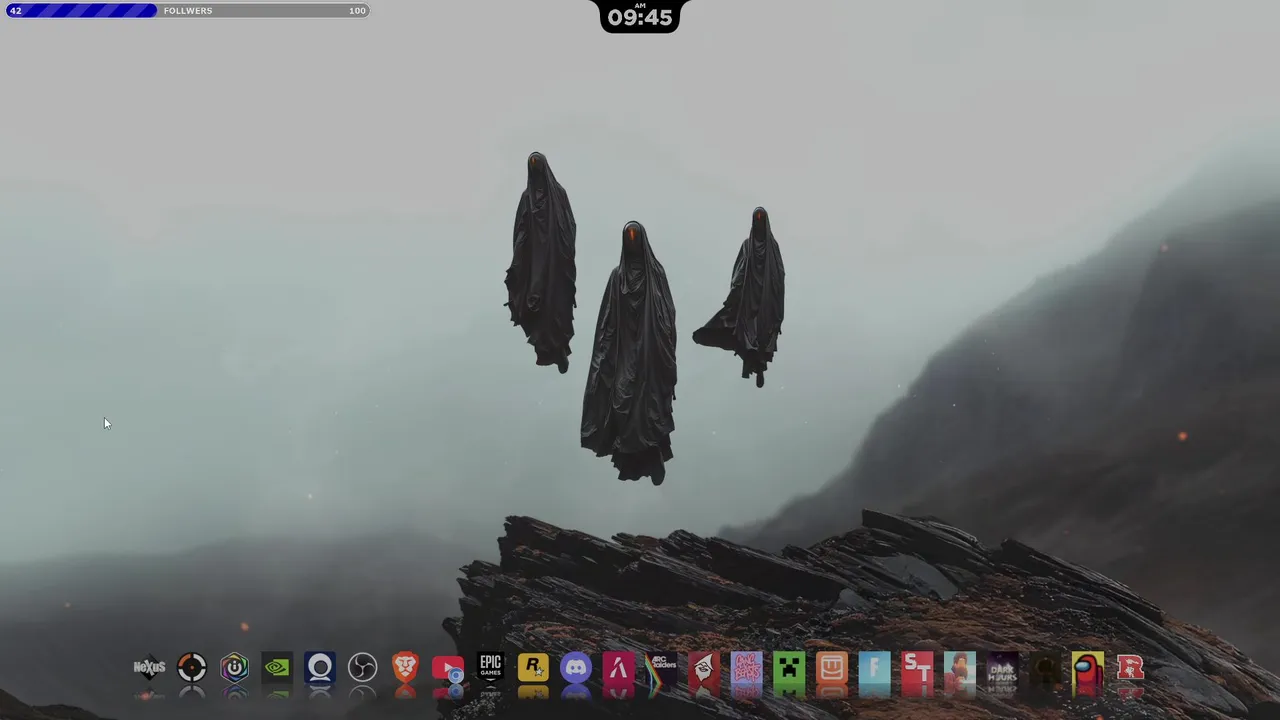
Task: Launch the blue webcam app icon
Action: click(320, 667)
